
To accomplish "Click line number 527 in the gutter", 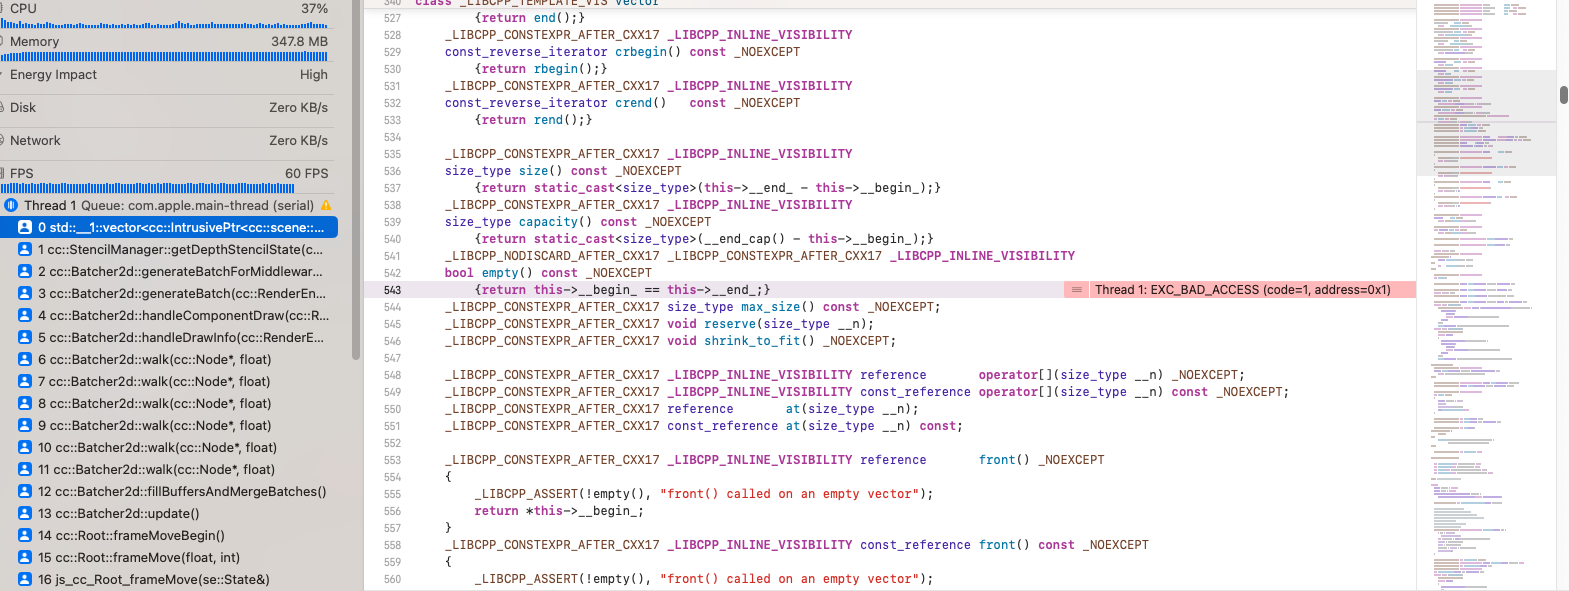I will [x=392, y=18].
